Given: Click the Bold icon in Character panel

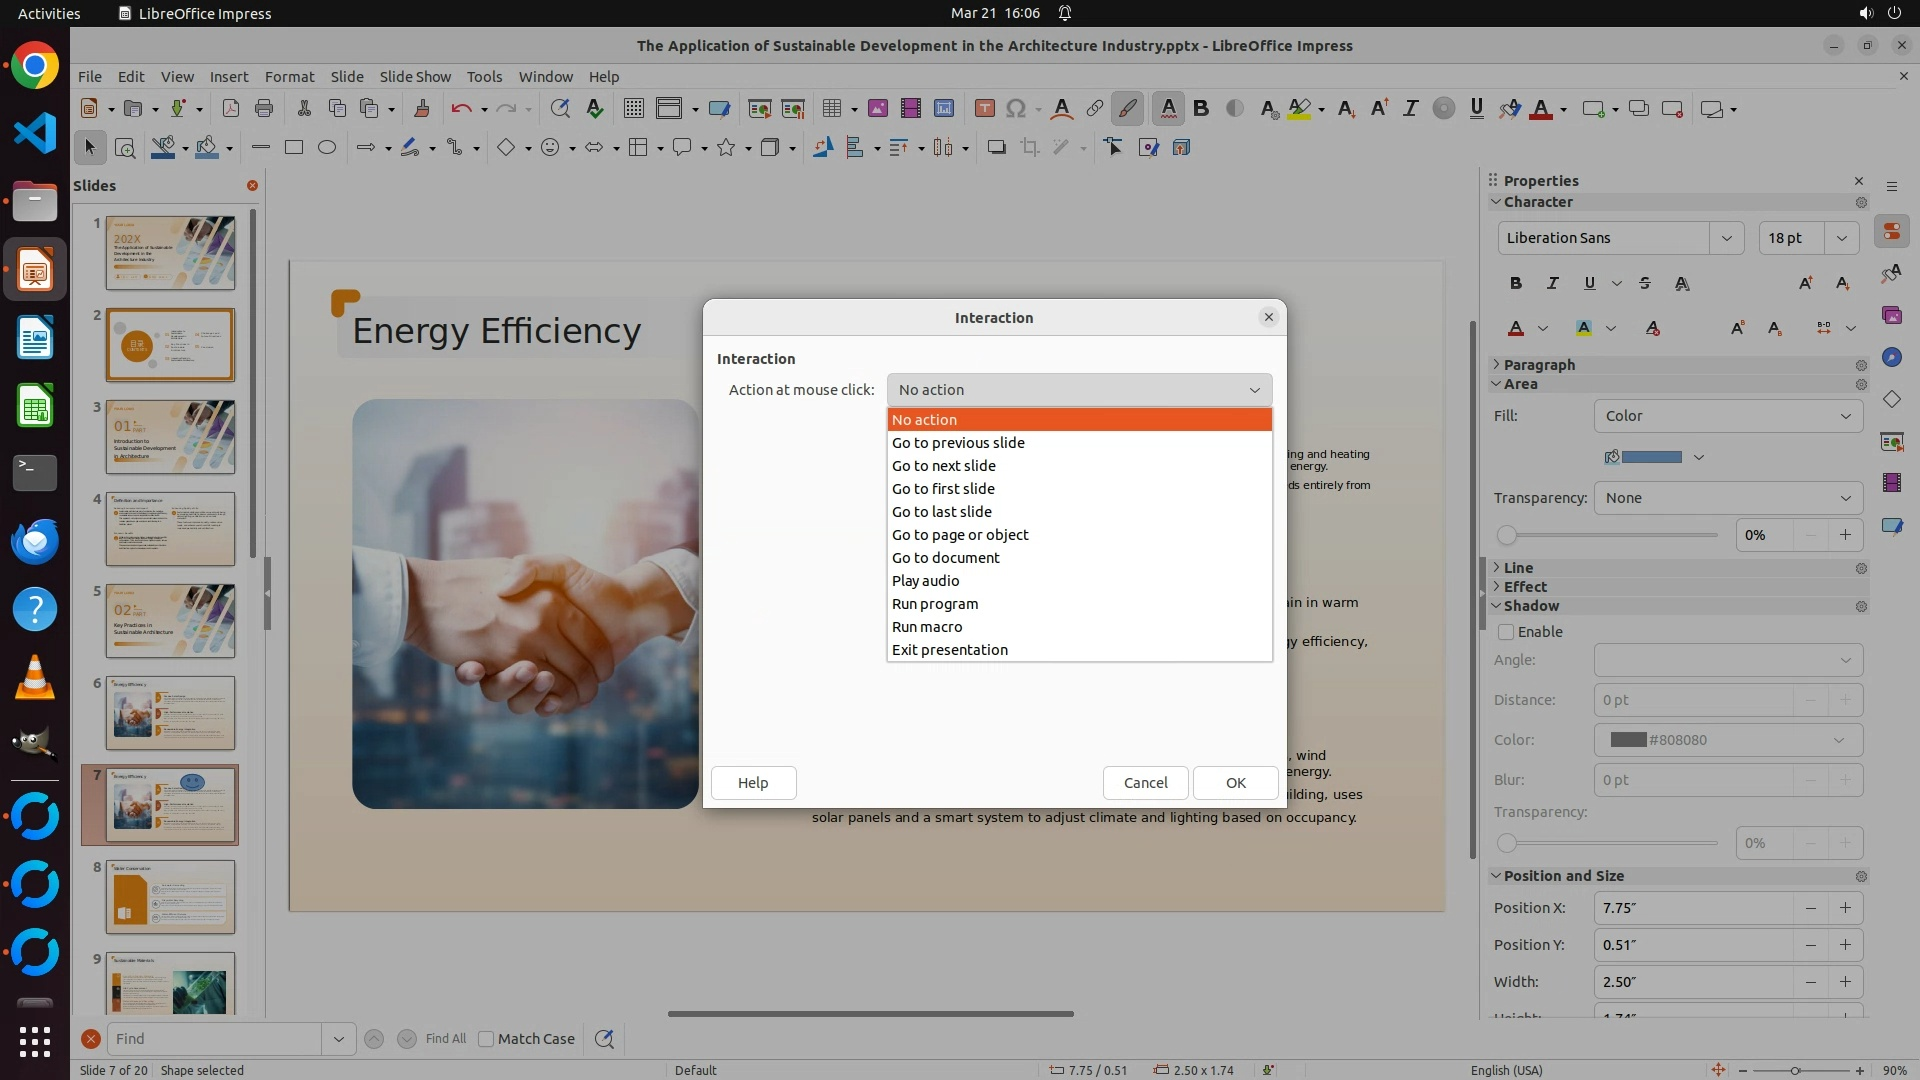Looking at the screenshot, I should [1516, 283].
